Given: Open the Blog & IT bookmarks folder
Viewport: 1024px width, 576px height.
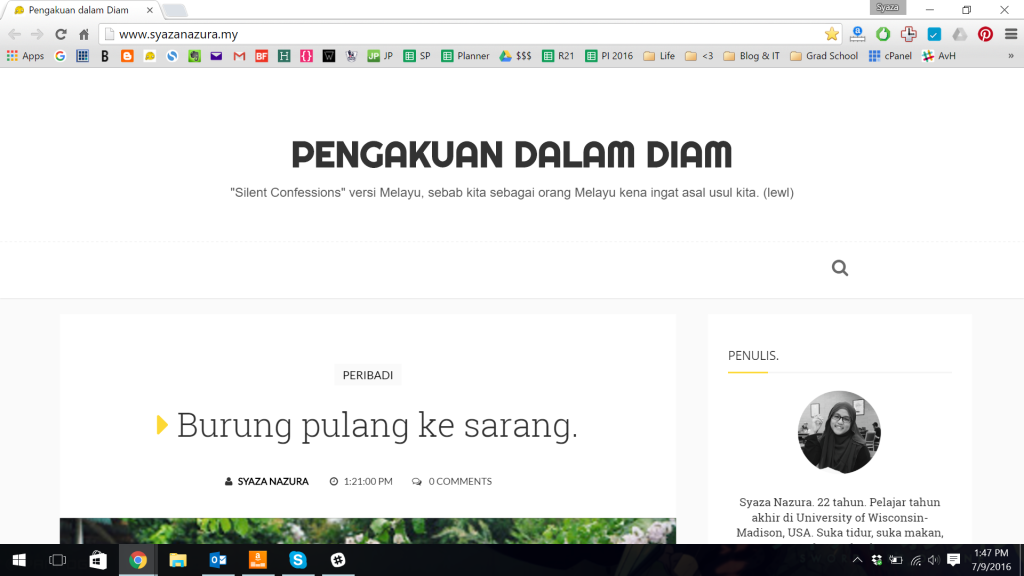Looking at the screenshot, I should (x=751, y=56).
